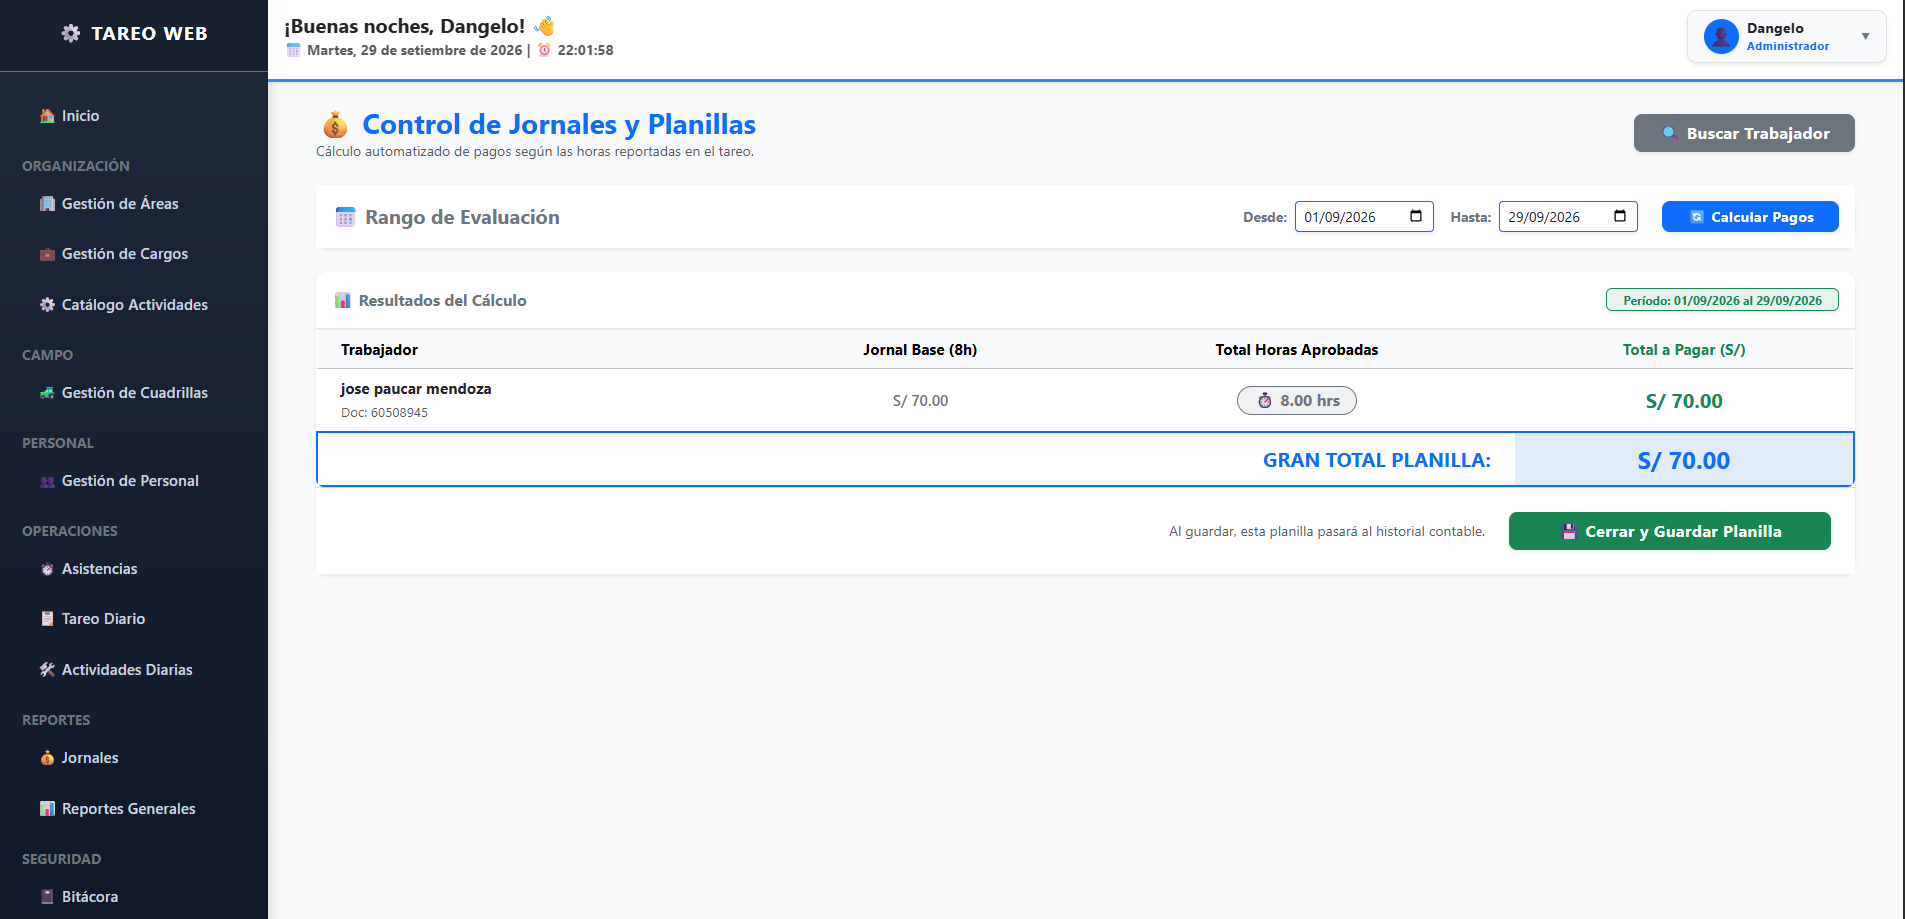
Task: Click the TAREO WEB gear logo icon
Action: [71, 33]
